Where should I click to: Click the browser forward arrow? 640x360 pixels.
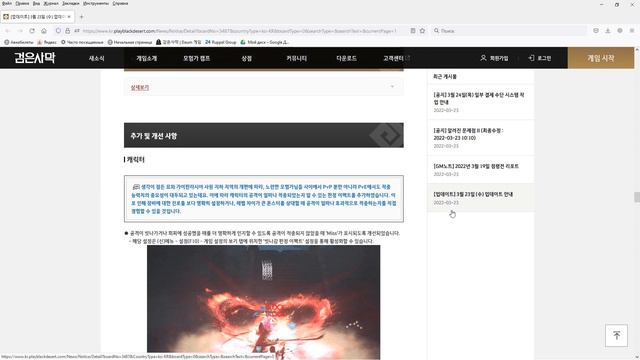[20, 31]
